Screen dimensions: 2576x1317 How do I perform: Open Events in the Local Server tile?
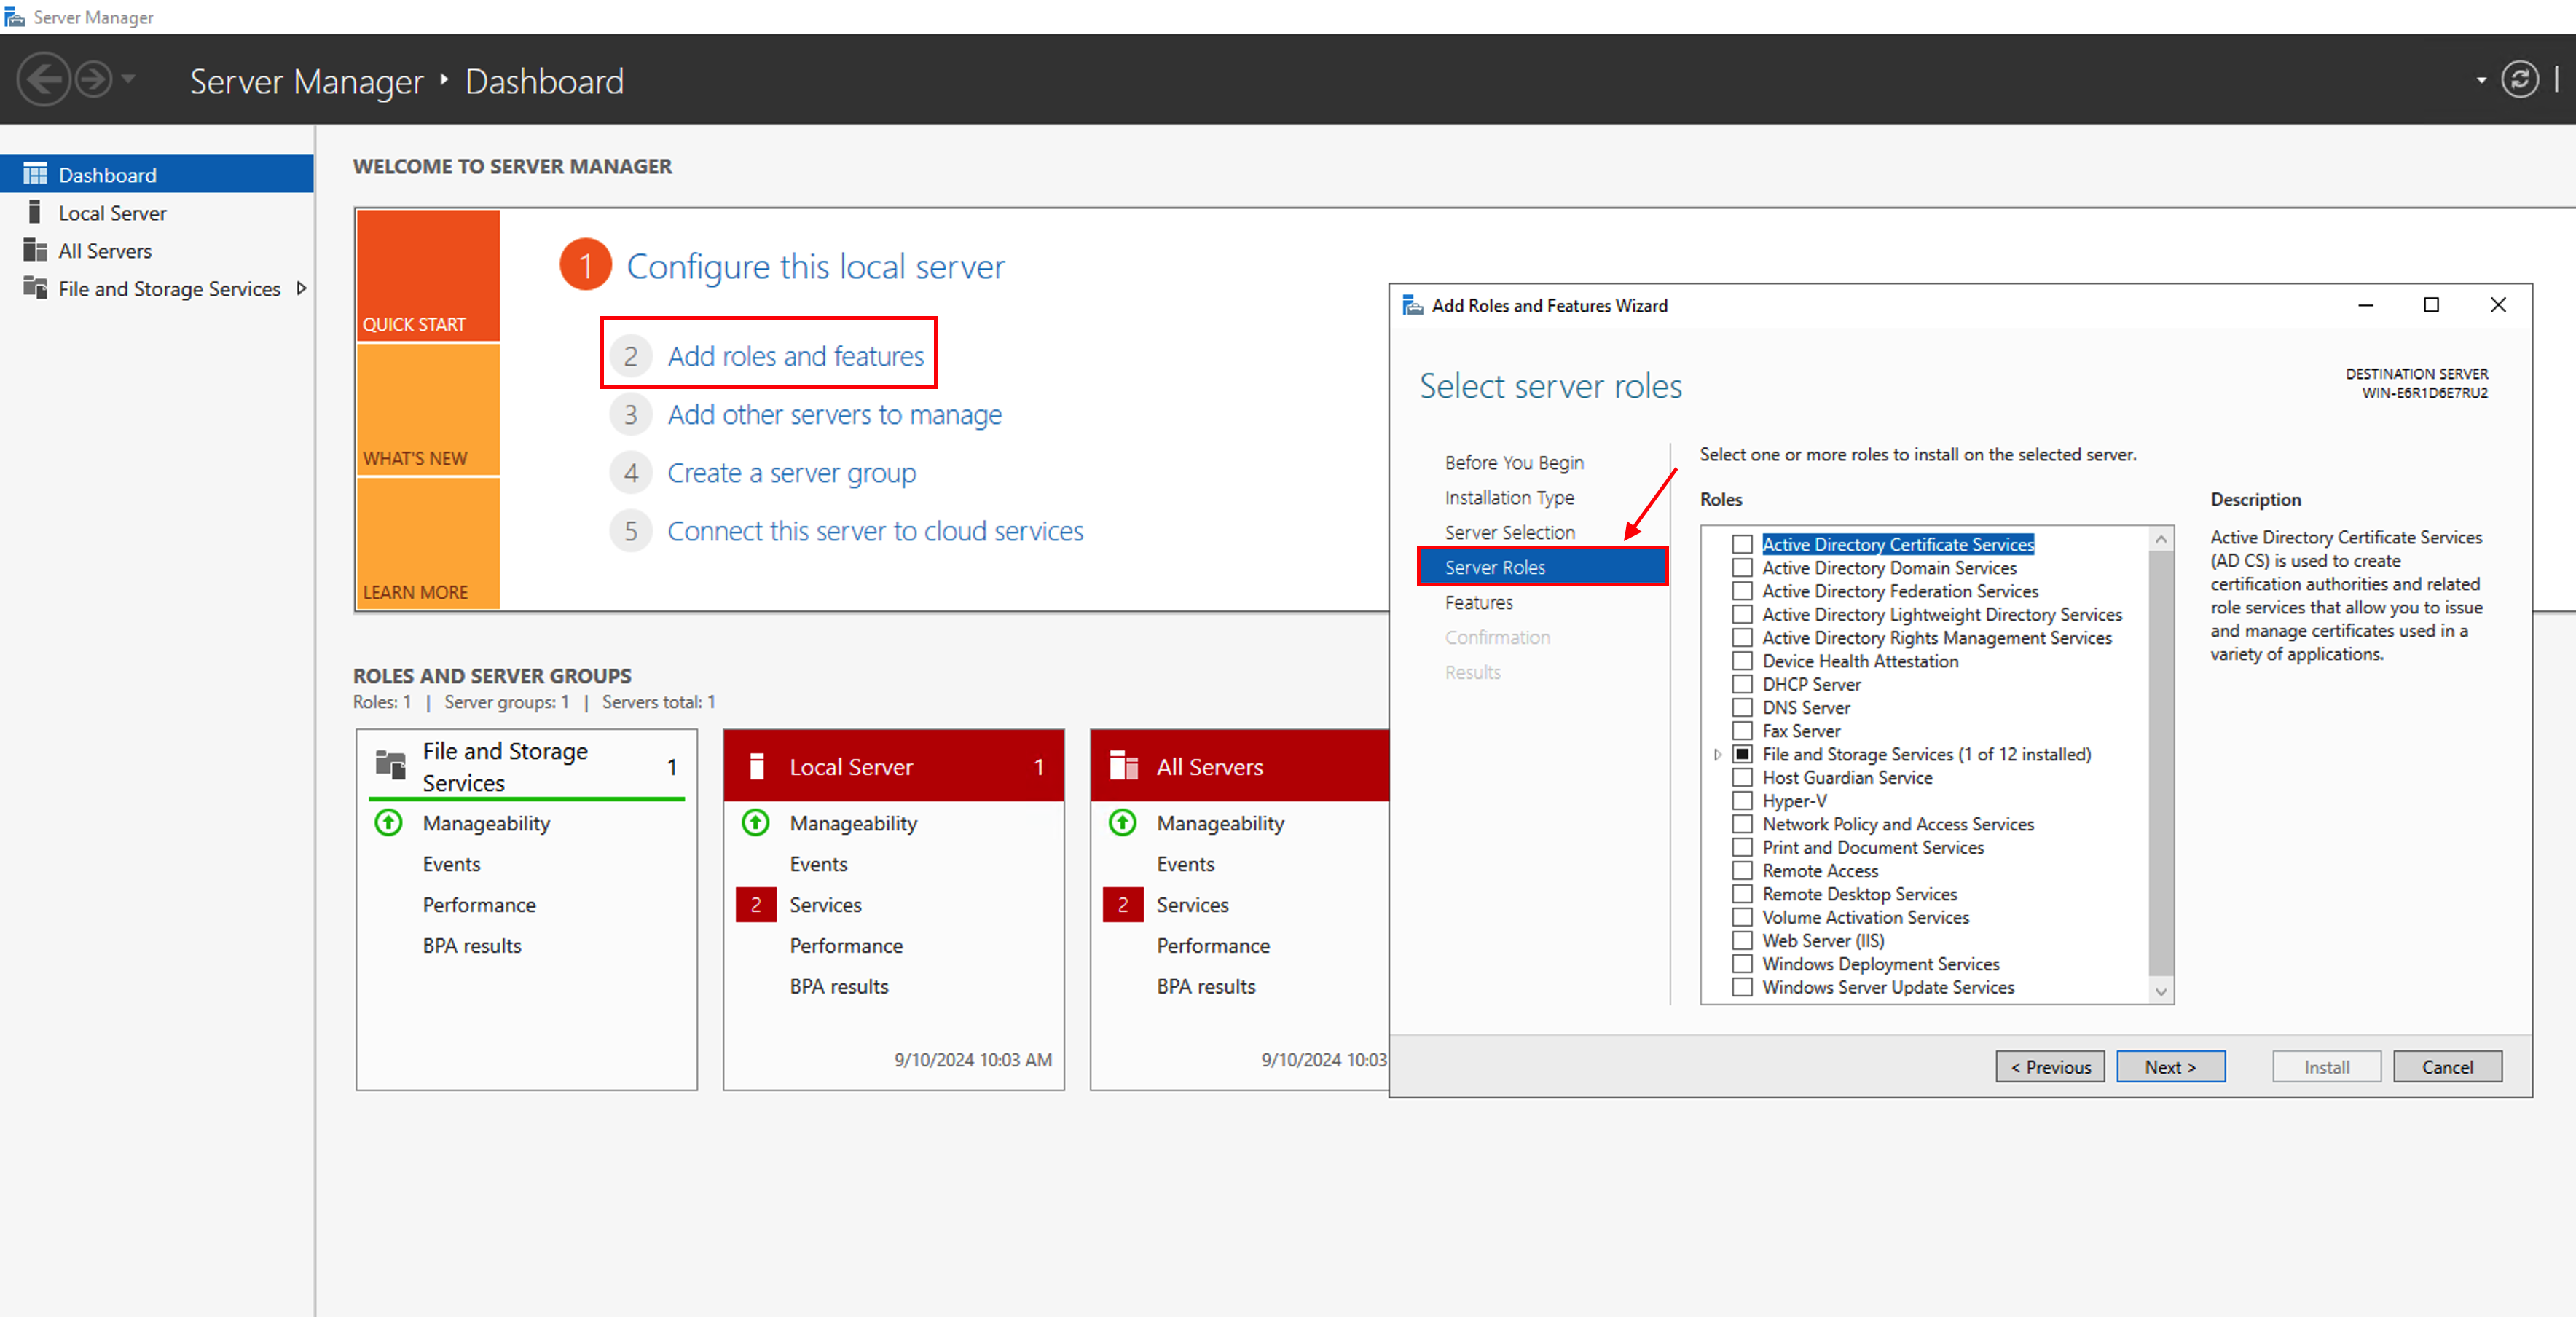818,864
